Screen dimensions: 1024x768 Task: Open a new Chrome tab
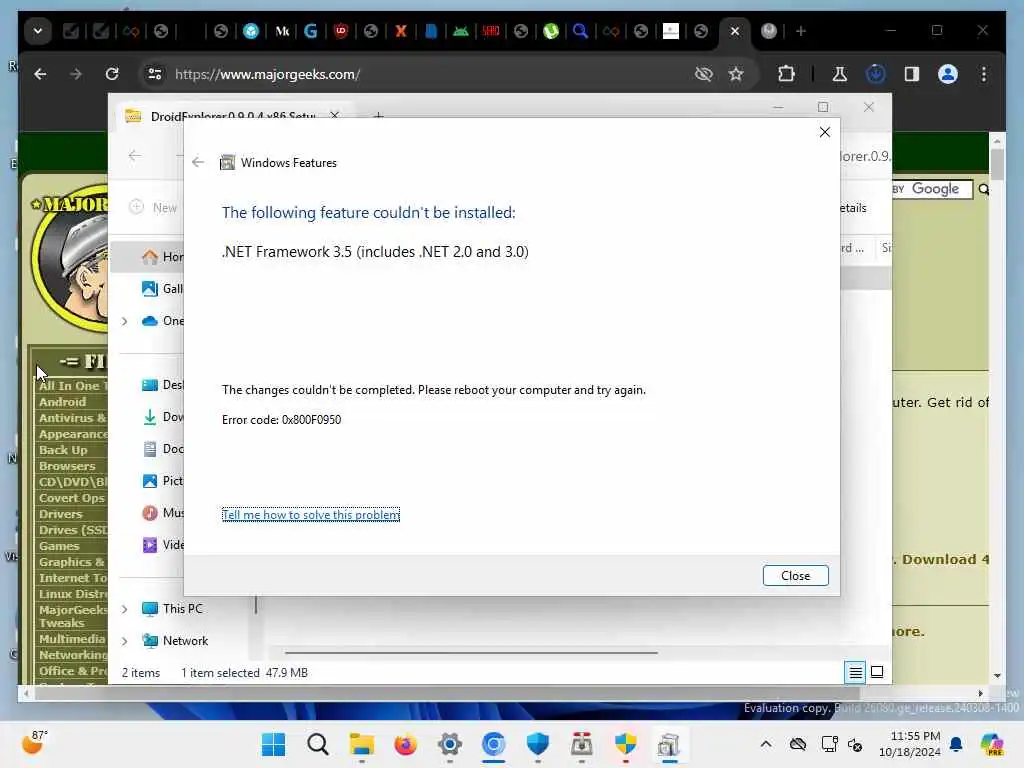801,31
